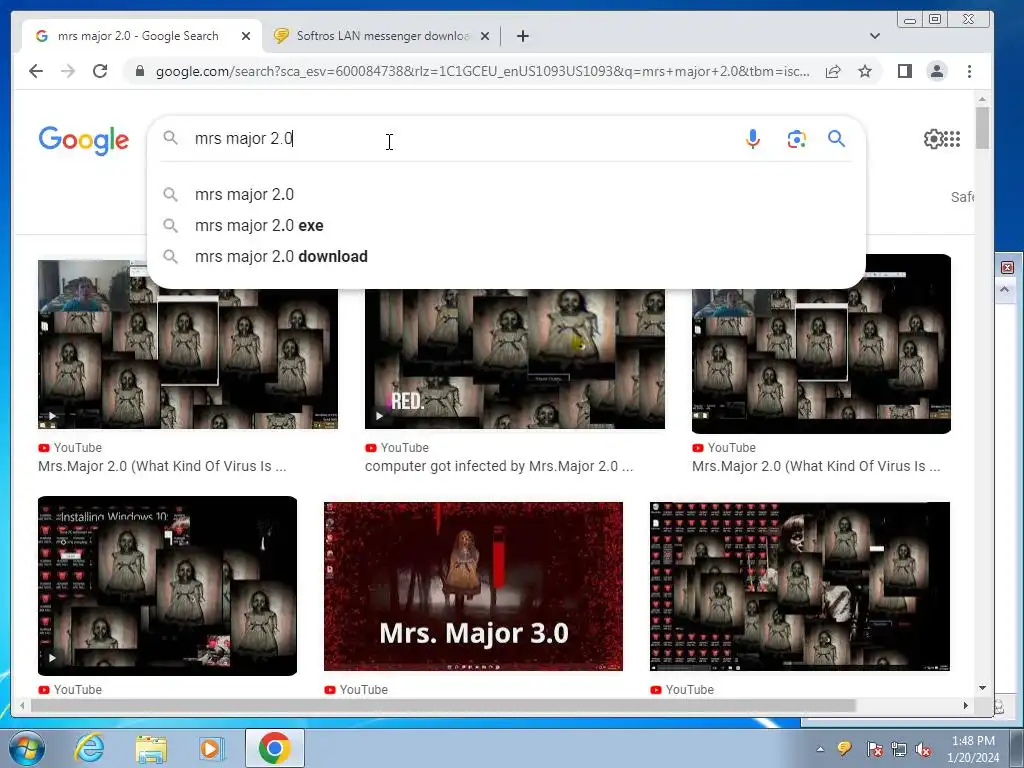Image resolution: width=1024 pixels, height=768 pixels.
Task: Click the horizontal scrollbar right arrow
Action: click(966, 705)
